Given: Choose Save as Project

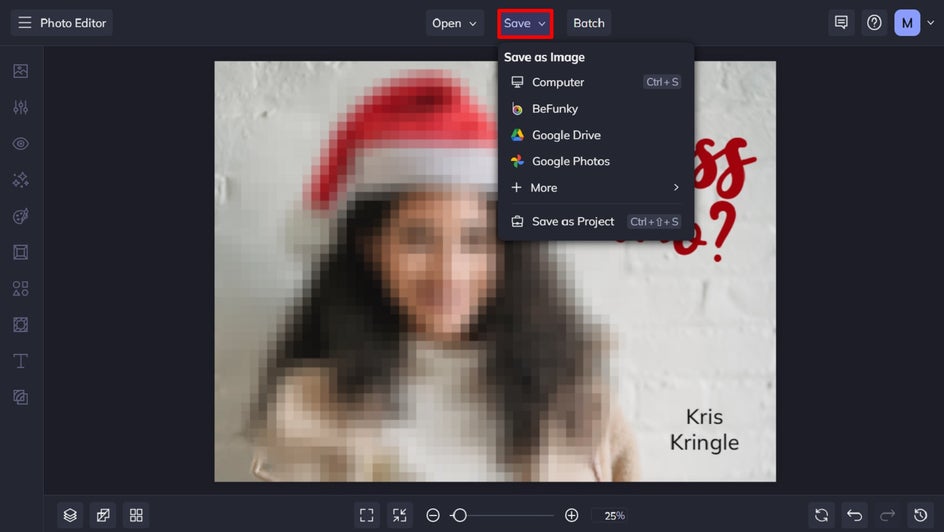Looking at the screenshot, I should pos(595,221).
